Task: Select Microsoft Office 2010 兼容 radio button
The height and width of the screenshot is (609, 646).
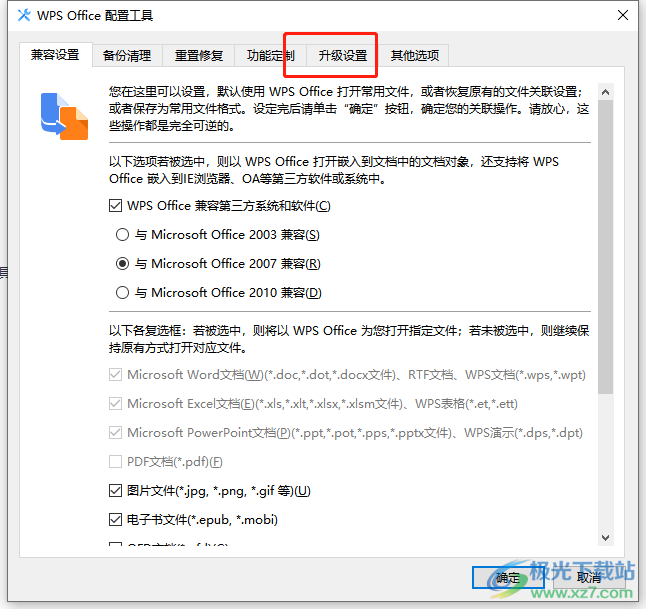Action: tap(122, 293)
